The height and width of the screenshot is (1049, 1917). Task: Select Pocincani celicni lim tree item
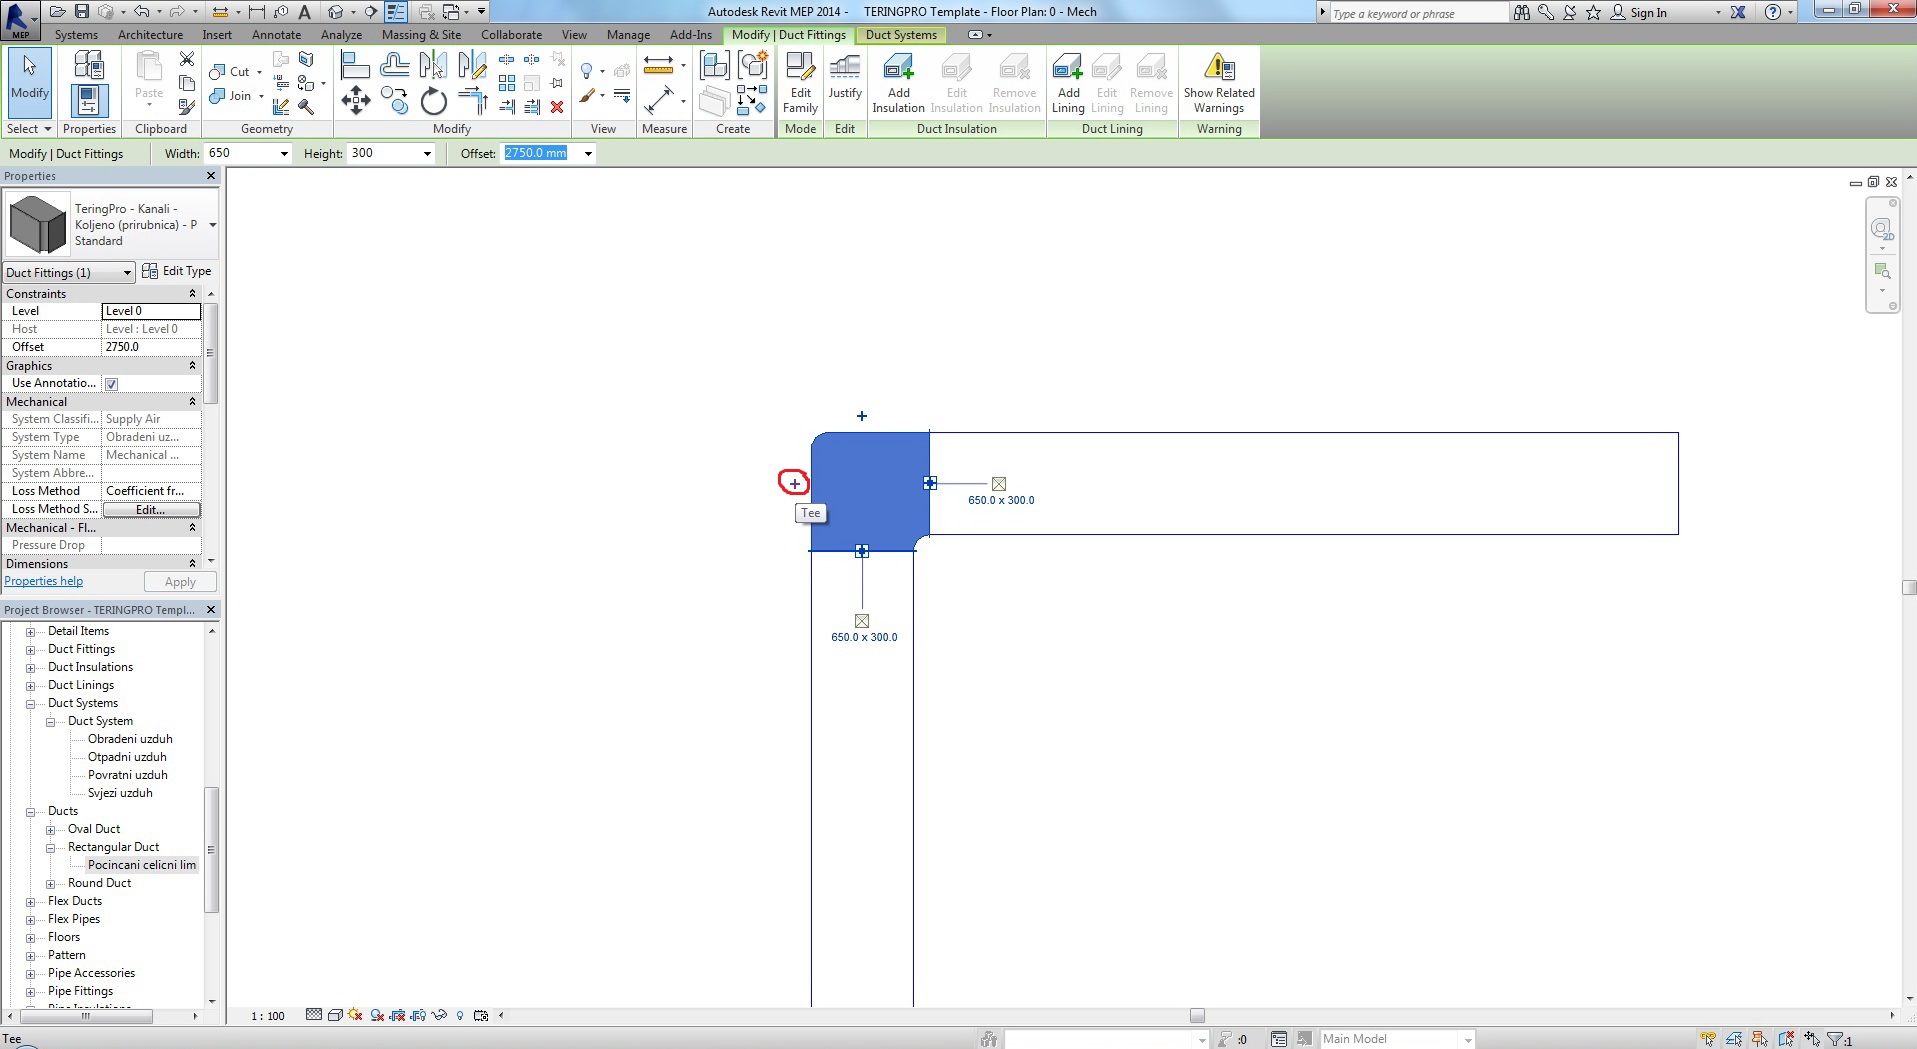click(x=142, y=866)
